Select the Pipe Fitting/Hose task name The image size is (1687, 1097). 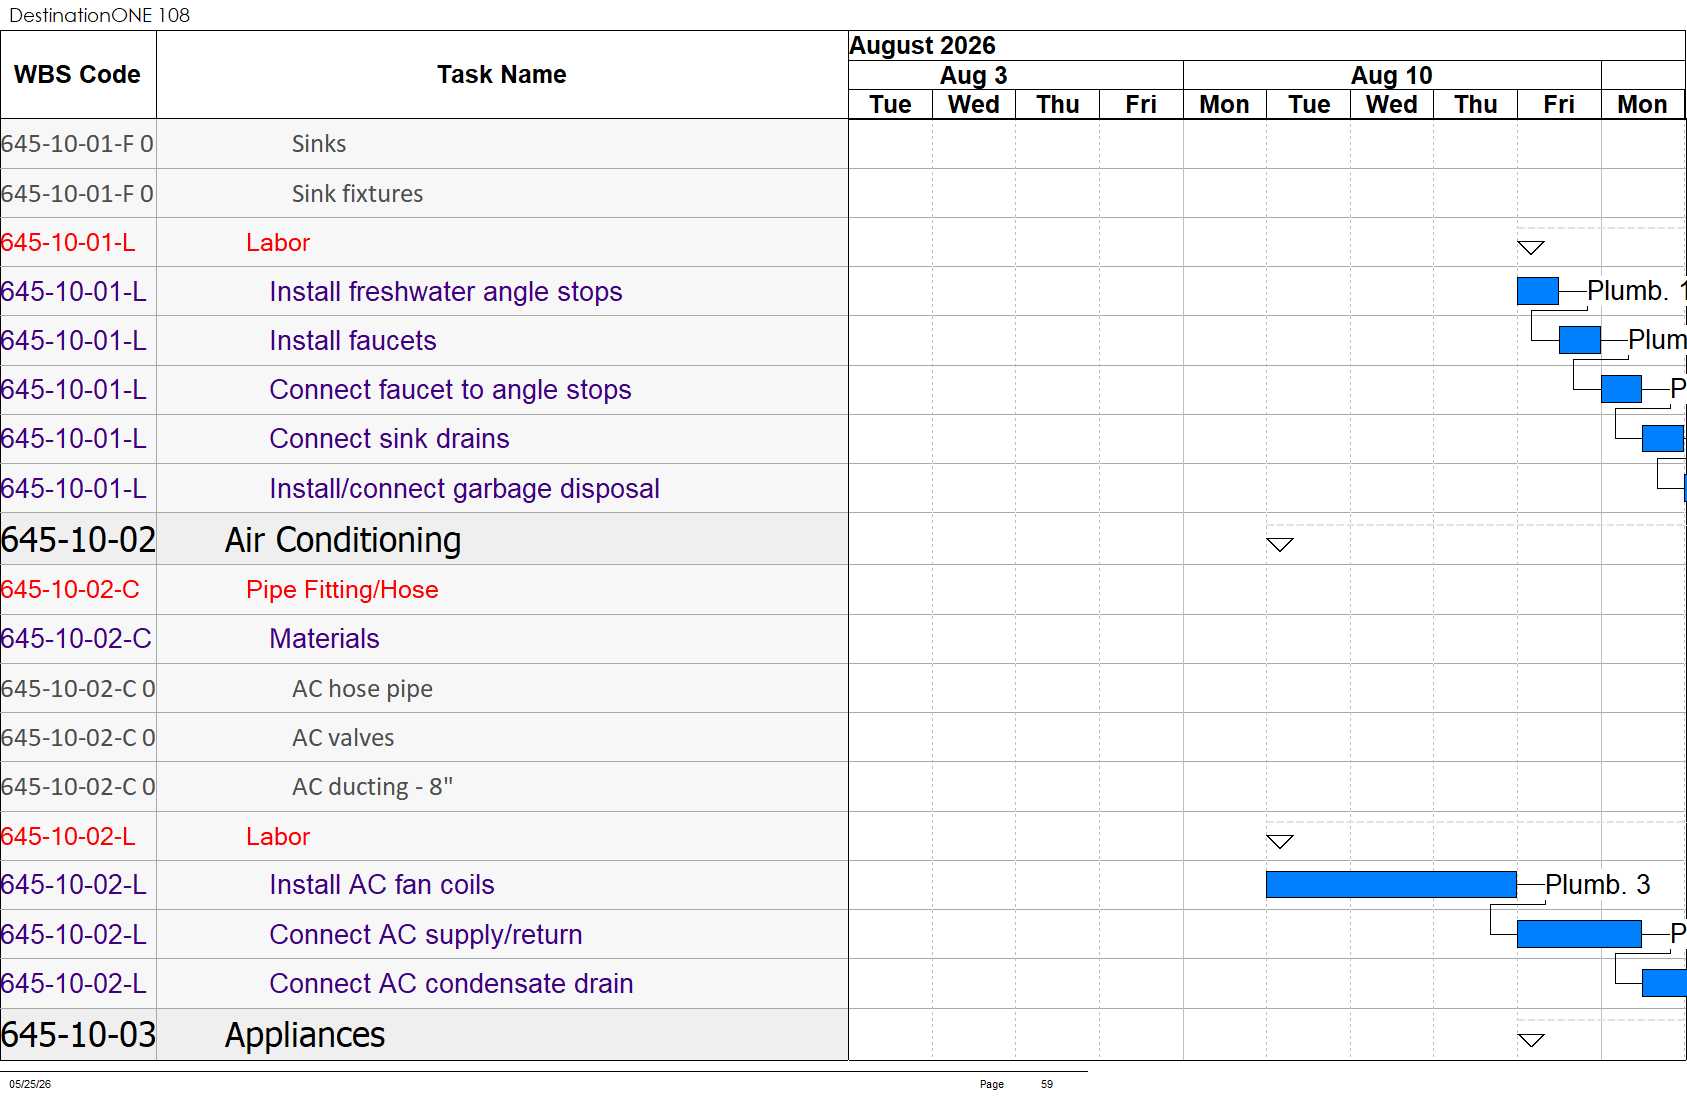pos(342,590)
